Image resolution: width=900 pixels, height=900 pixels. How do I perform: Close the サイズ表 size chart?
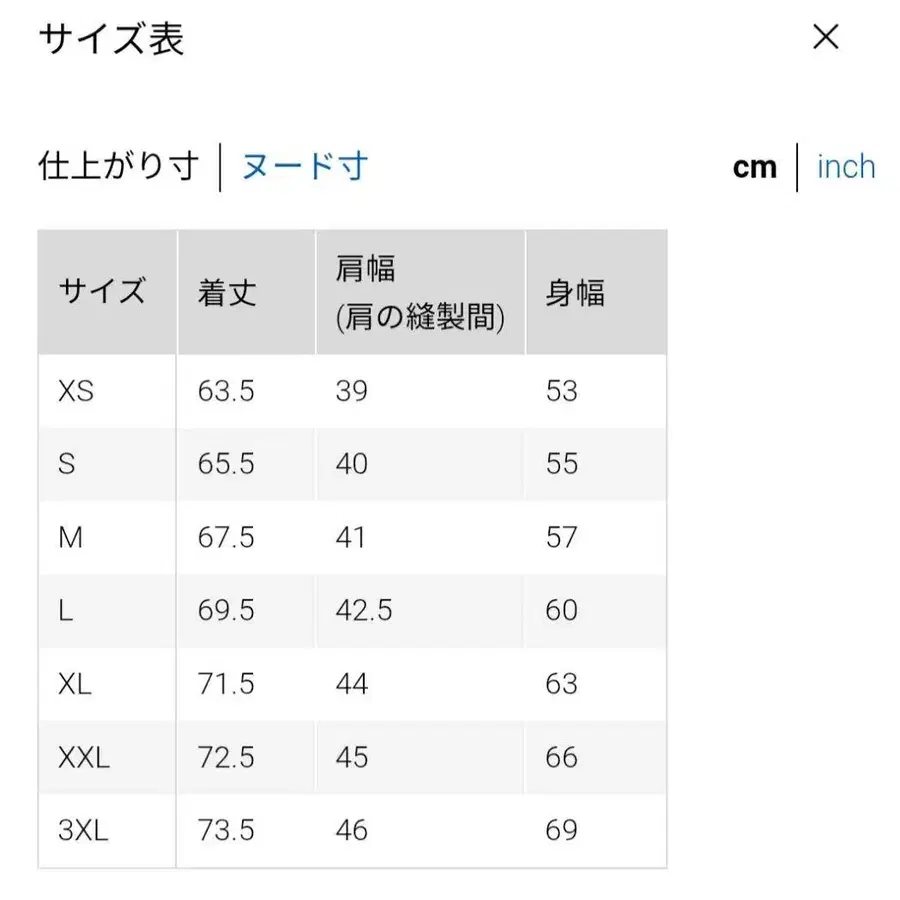pos(825,37)
